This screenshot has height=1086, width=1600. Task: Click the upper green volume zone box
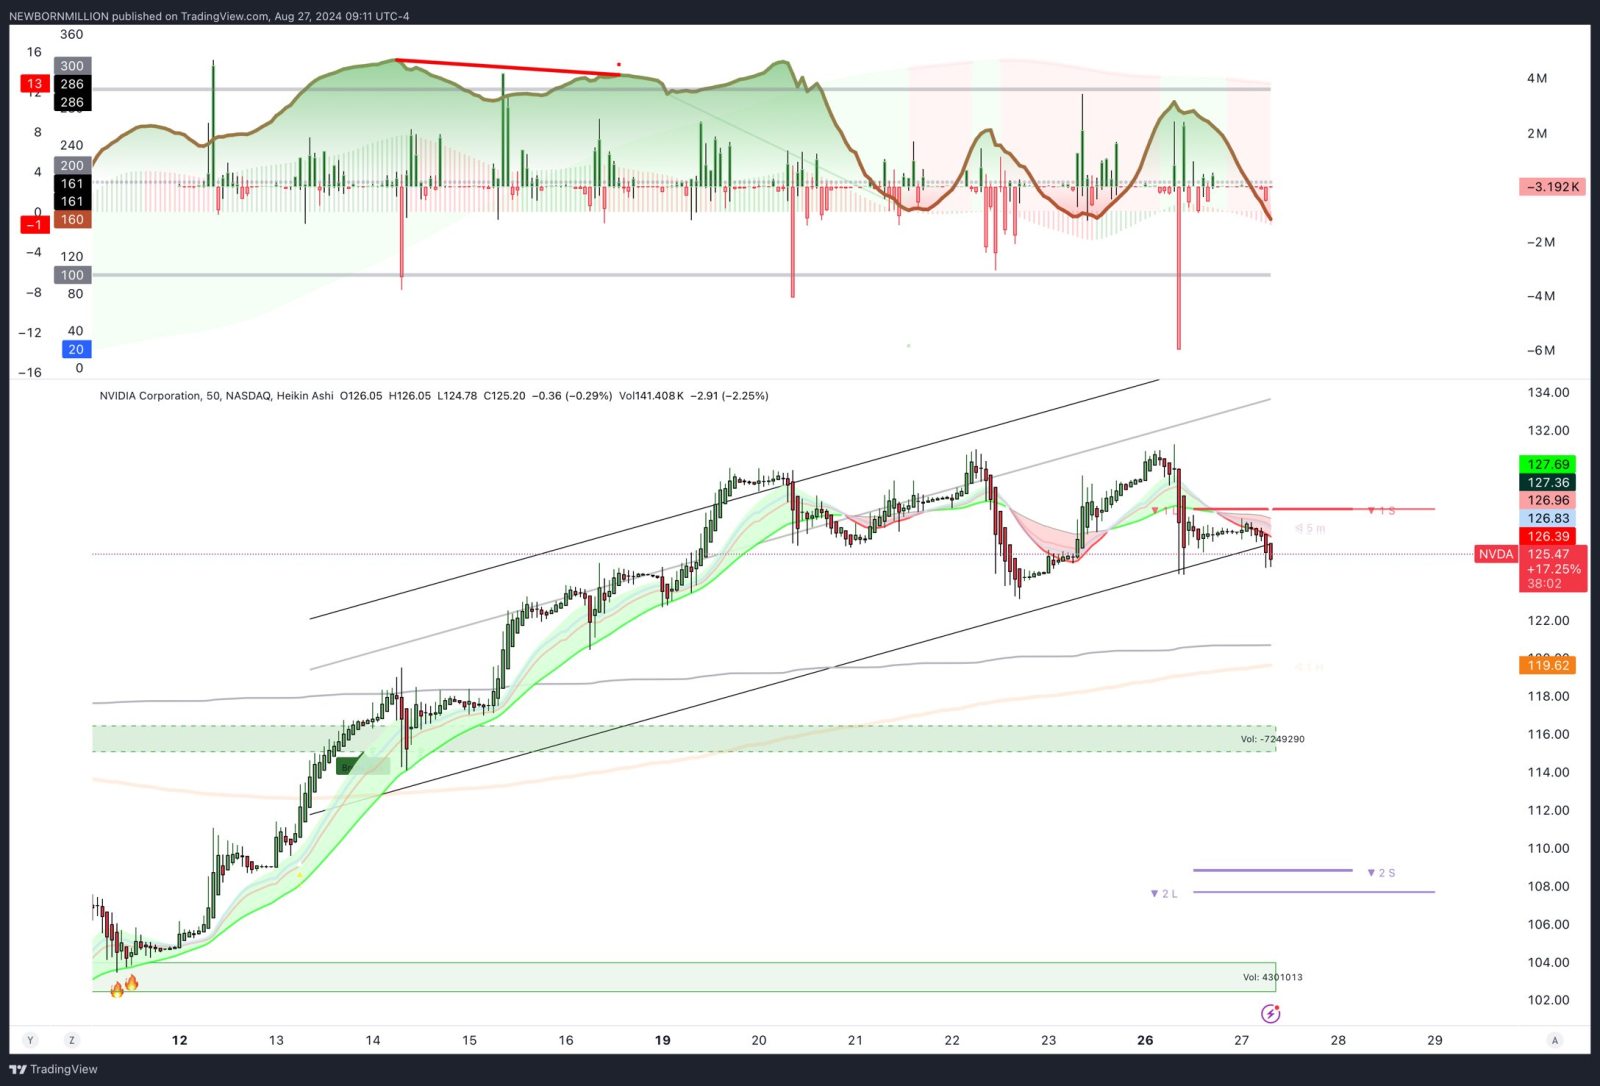684,739
